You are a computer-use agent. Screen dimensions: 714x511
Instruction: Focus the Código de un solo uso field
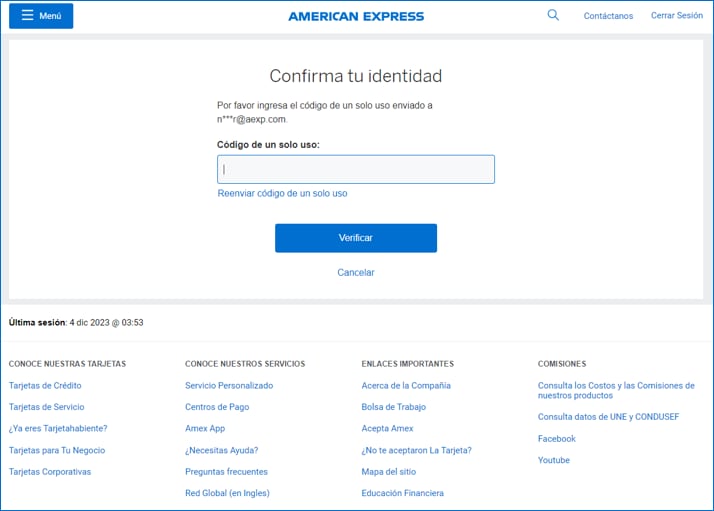point(356,169)
